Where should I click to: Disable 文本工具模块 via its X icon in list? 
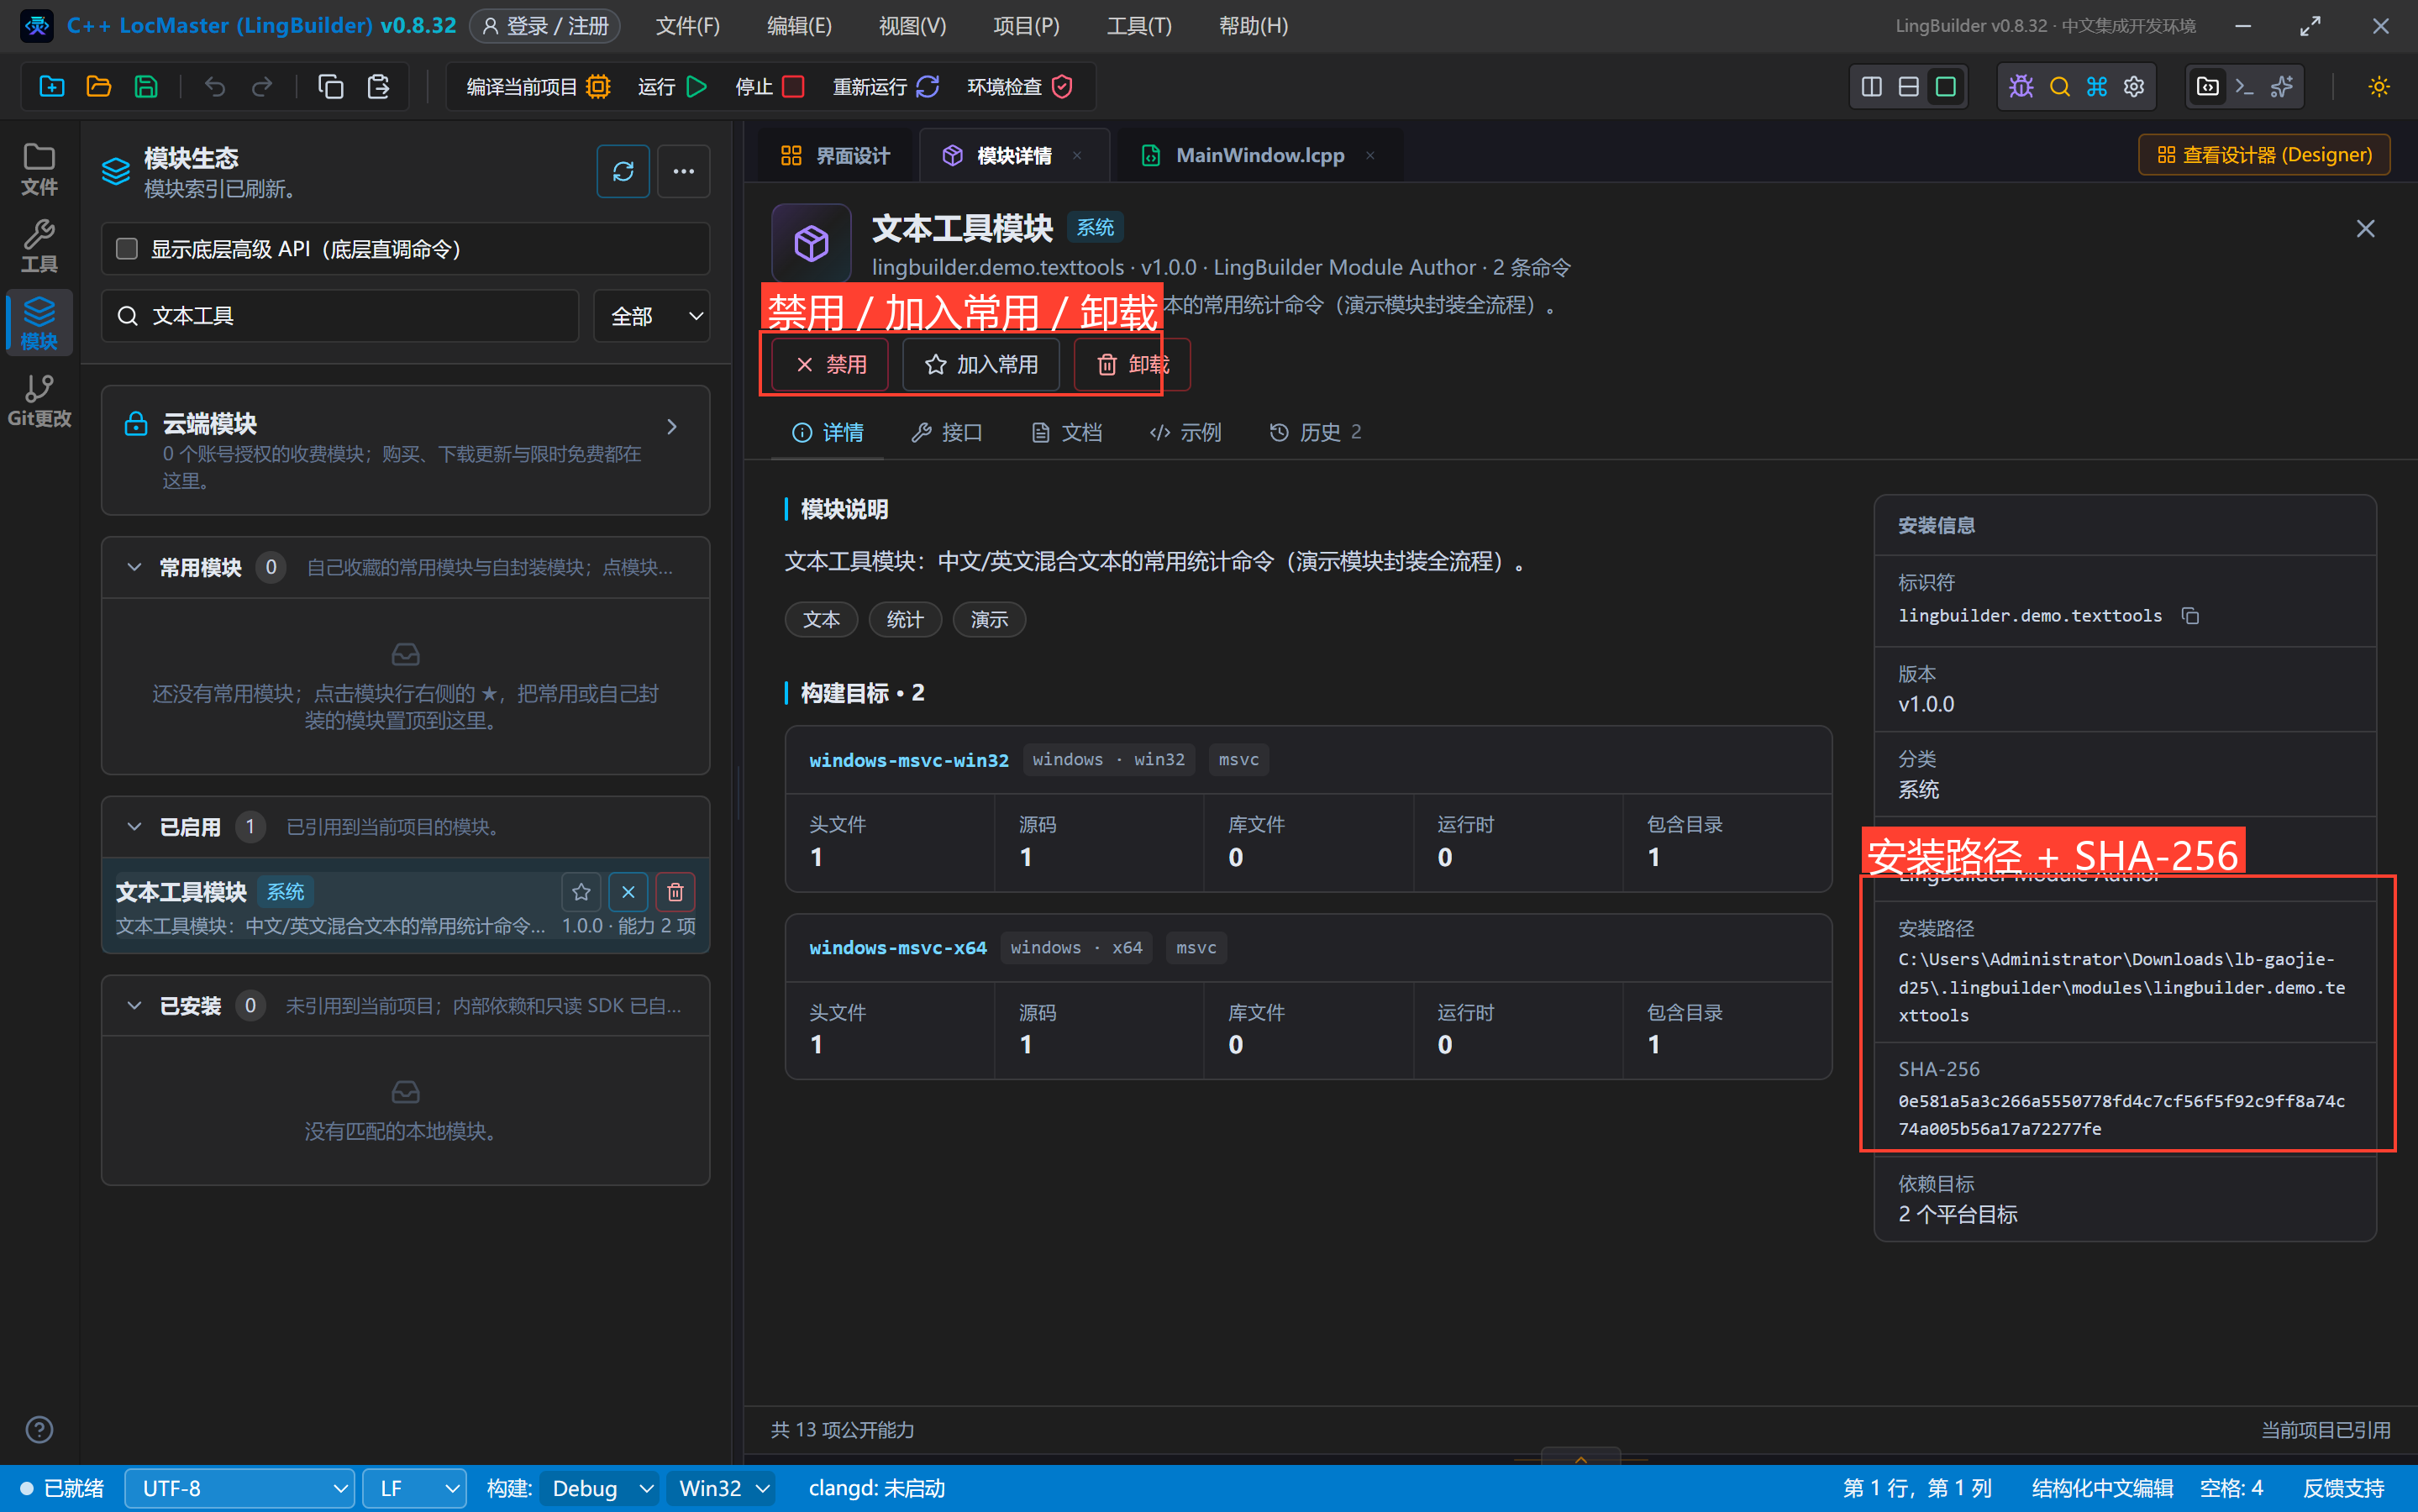(x=628, y=891)
